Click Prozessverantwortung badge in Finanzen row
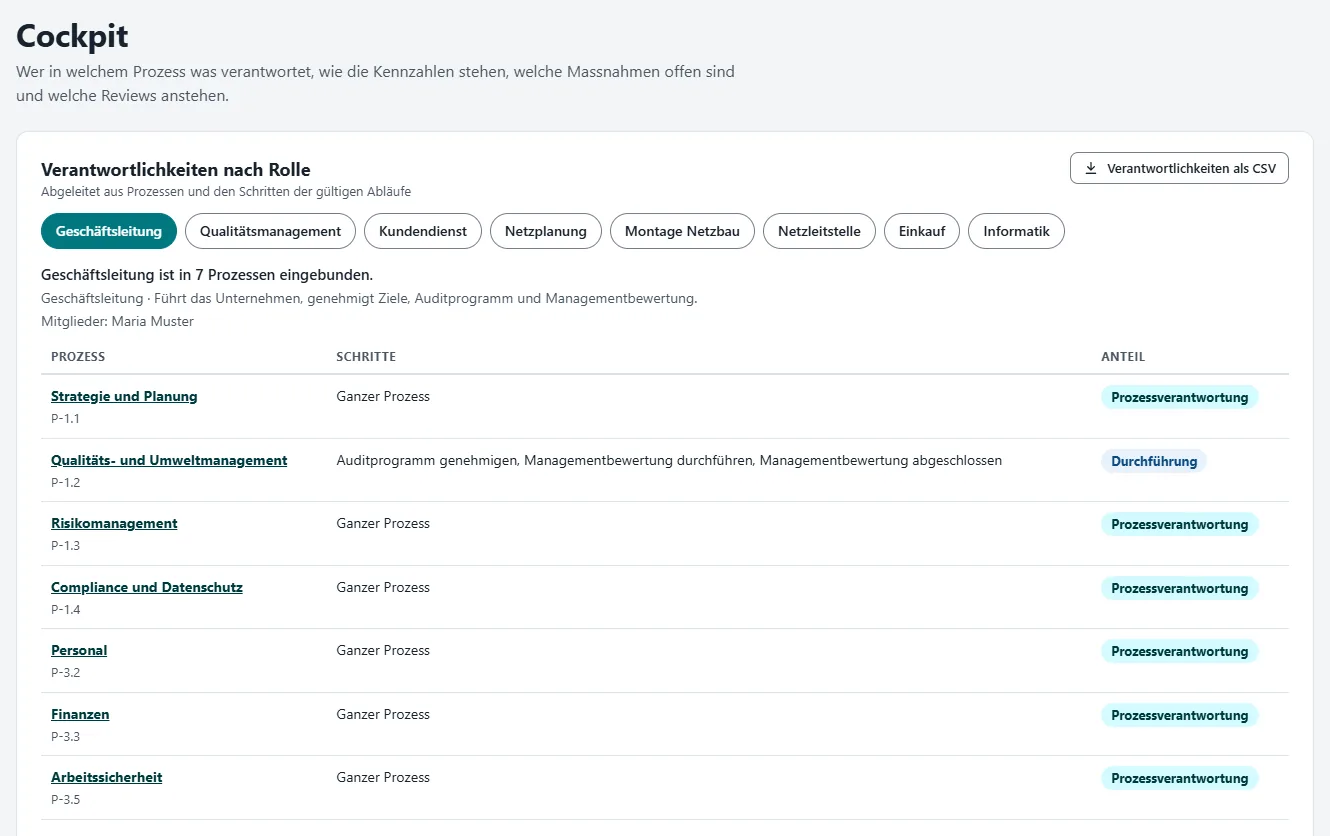Screen dimensions: 1330x836 click(x=1180, y=715)
